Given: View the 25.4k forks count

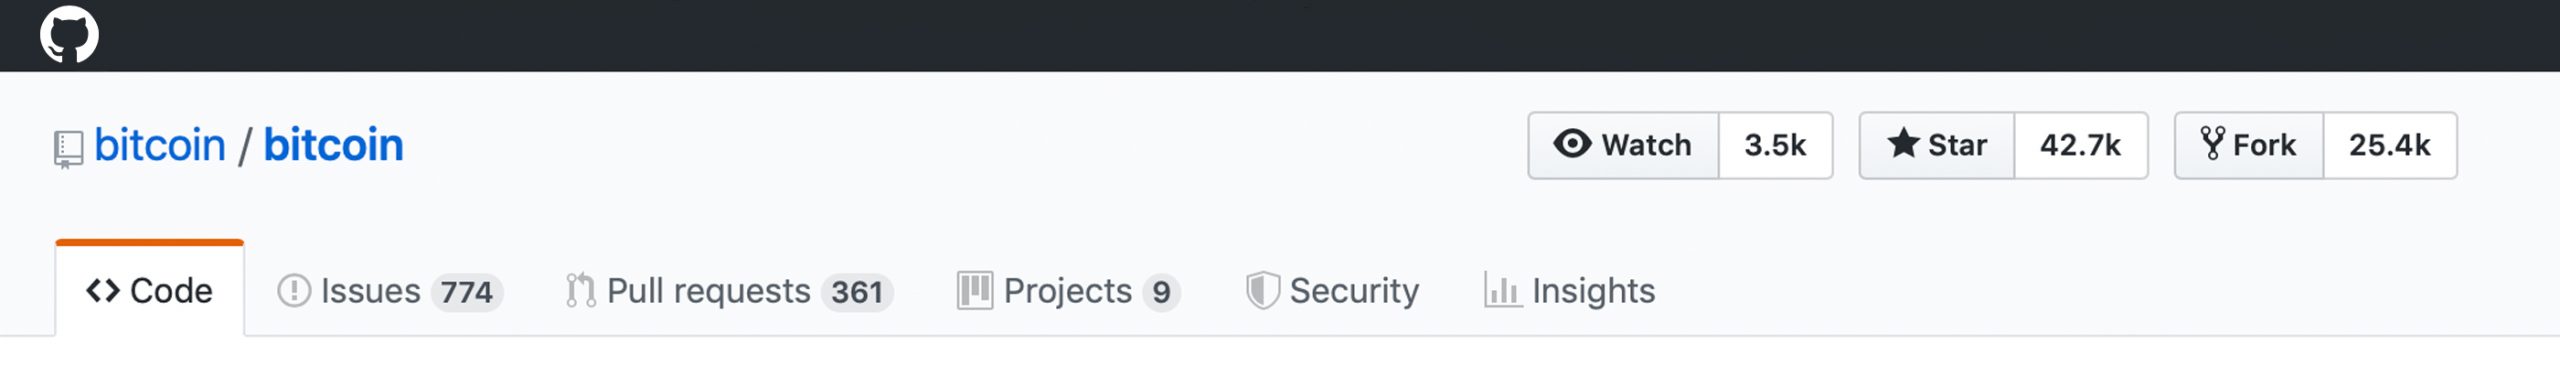Looking at the screenshot, I should pos(2389,145).
